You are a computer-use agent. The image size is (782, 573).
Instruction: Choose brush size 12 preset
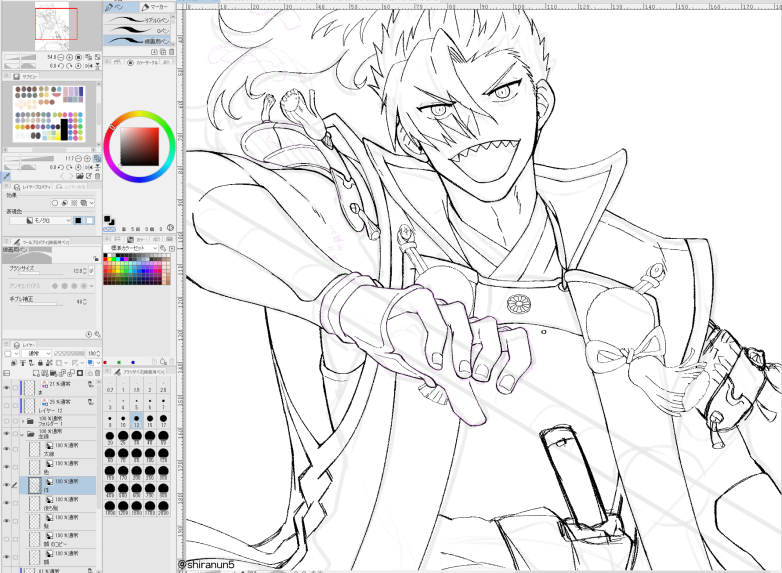tap(137, 420)
